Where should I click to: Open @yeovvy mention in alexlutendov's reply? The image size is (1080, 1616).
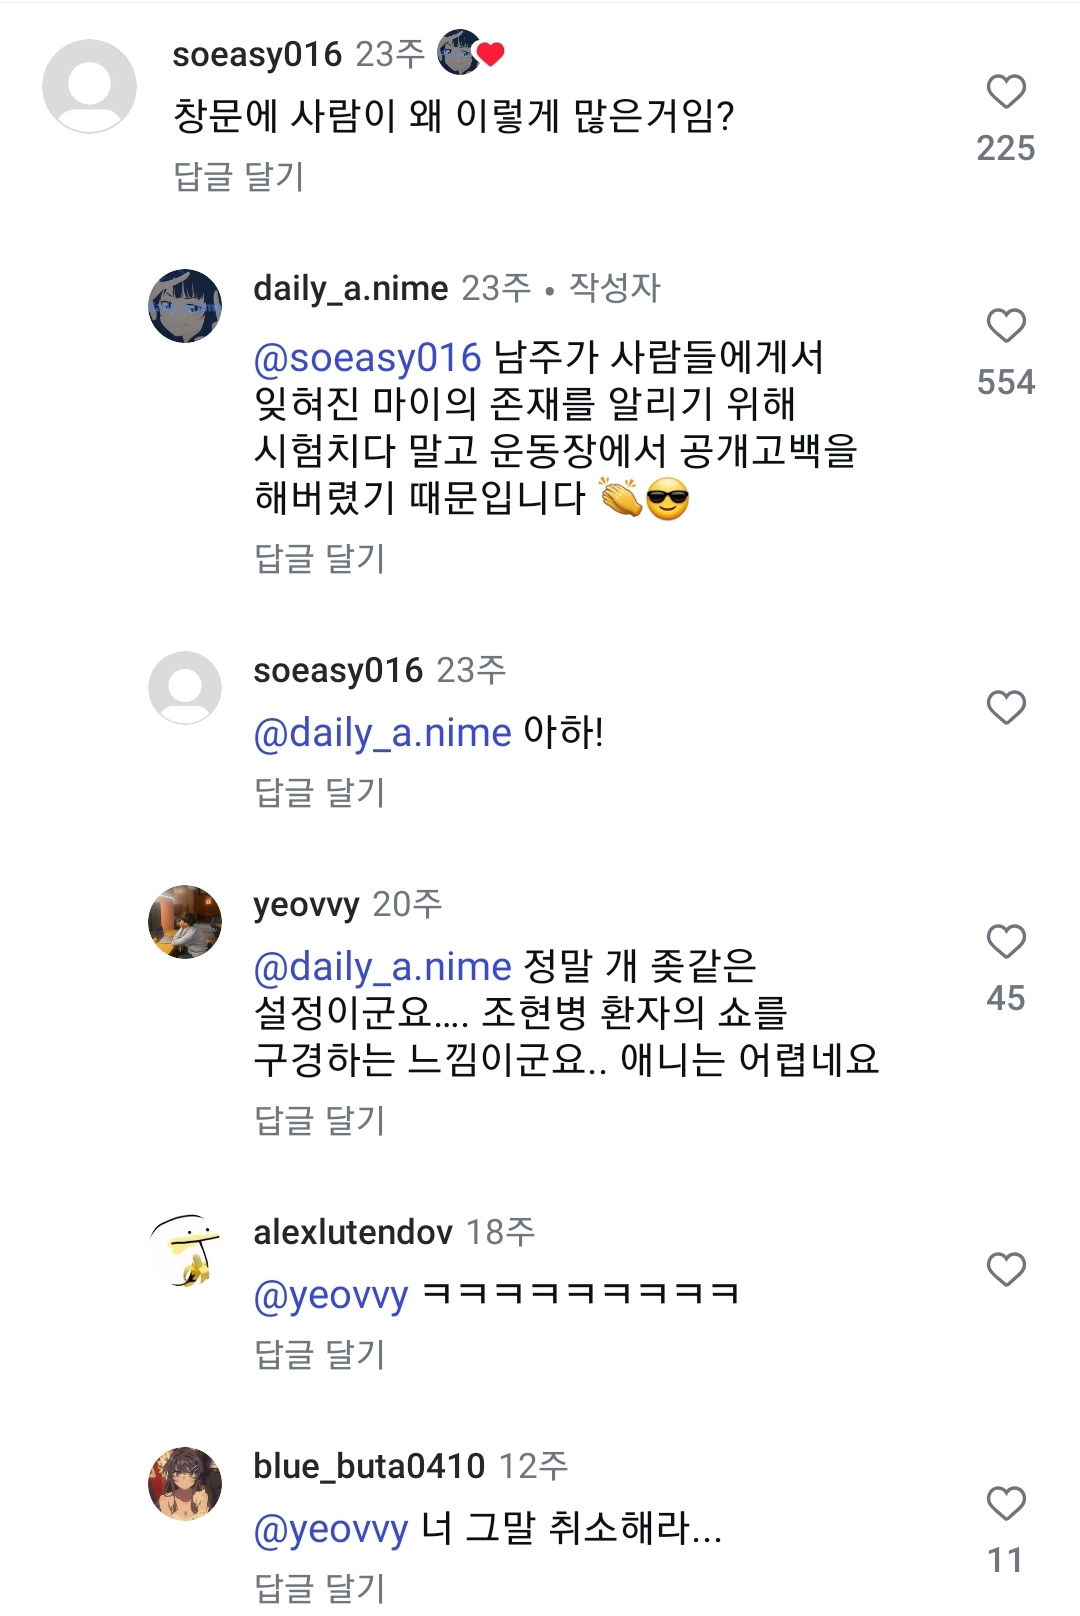tap(331, 1296)
